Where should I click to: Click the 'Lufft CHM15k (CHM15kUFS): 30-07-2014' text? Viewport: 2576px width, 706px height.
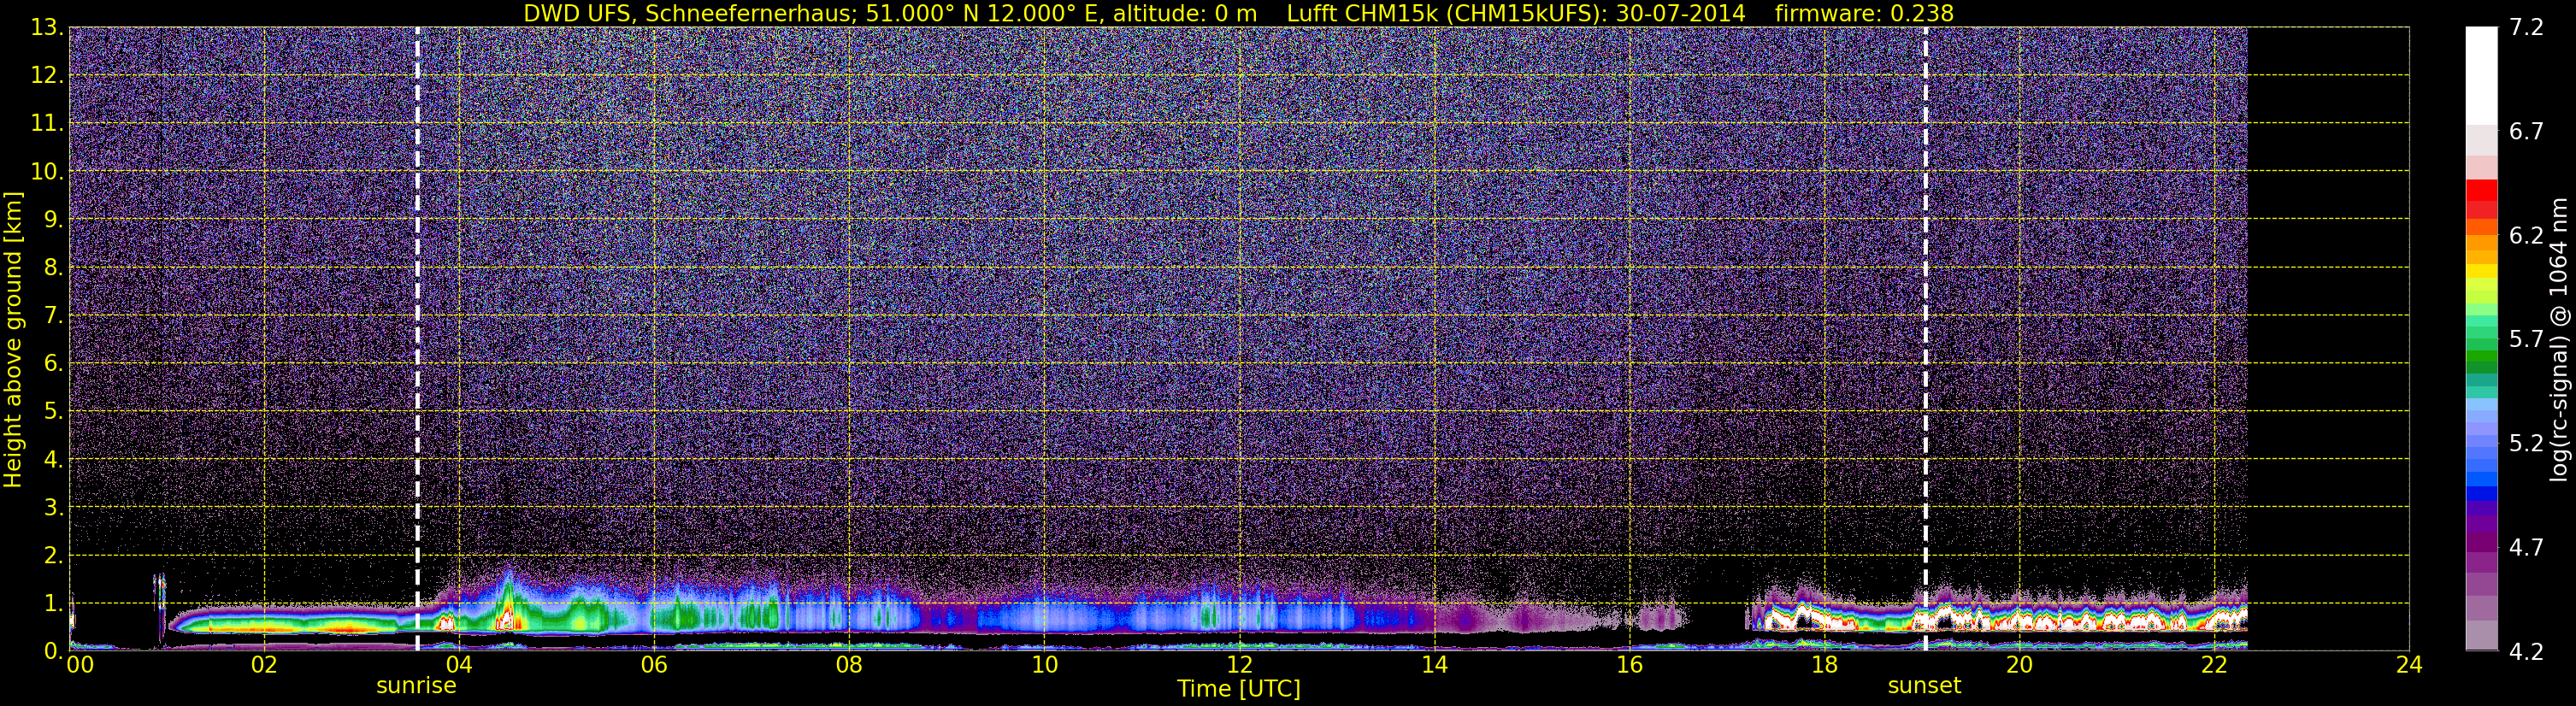pyautogui.click(x=1515, y=13)
